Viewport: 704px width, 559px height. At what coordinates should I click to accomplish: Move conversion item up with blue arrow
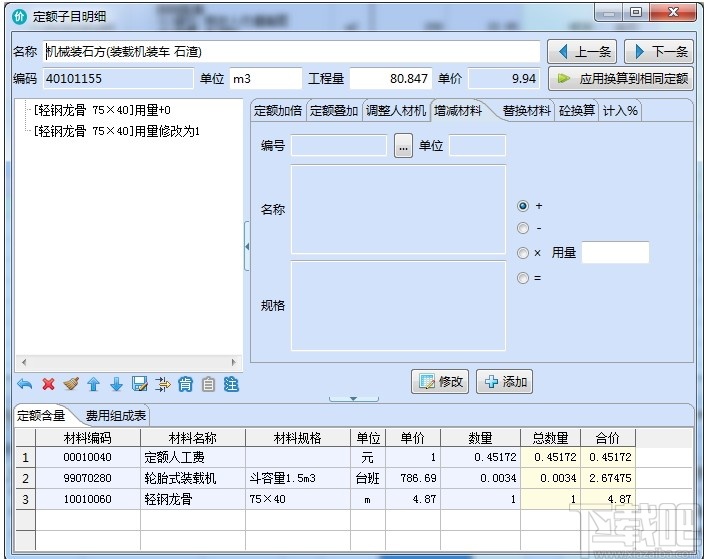(x=93, y=384)
